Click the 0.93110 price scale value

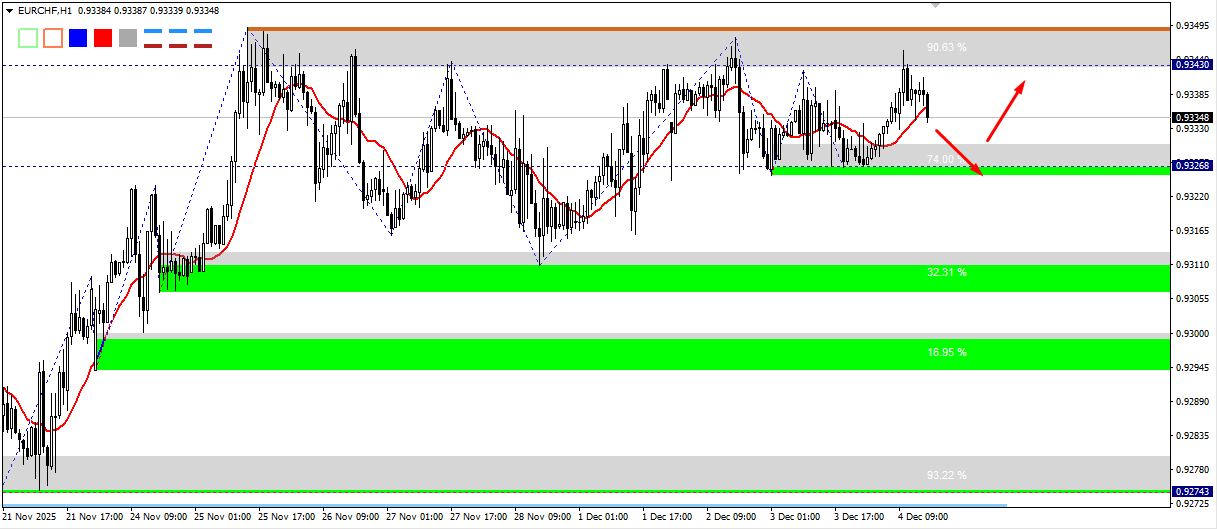1192,265
